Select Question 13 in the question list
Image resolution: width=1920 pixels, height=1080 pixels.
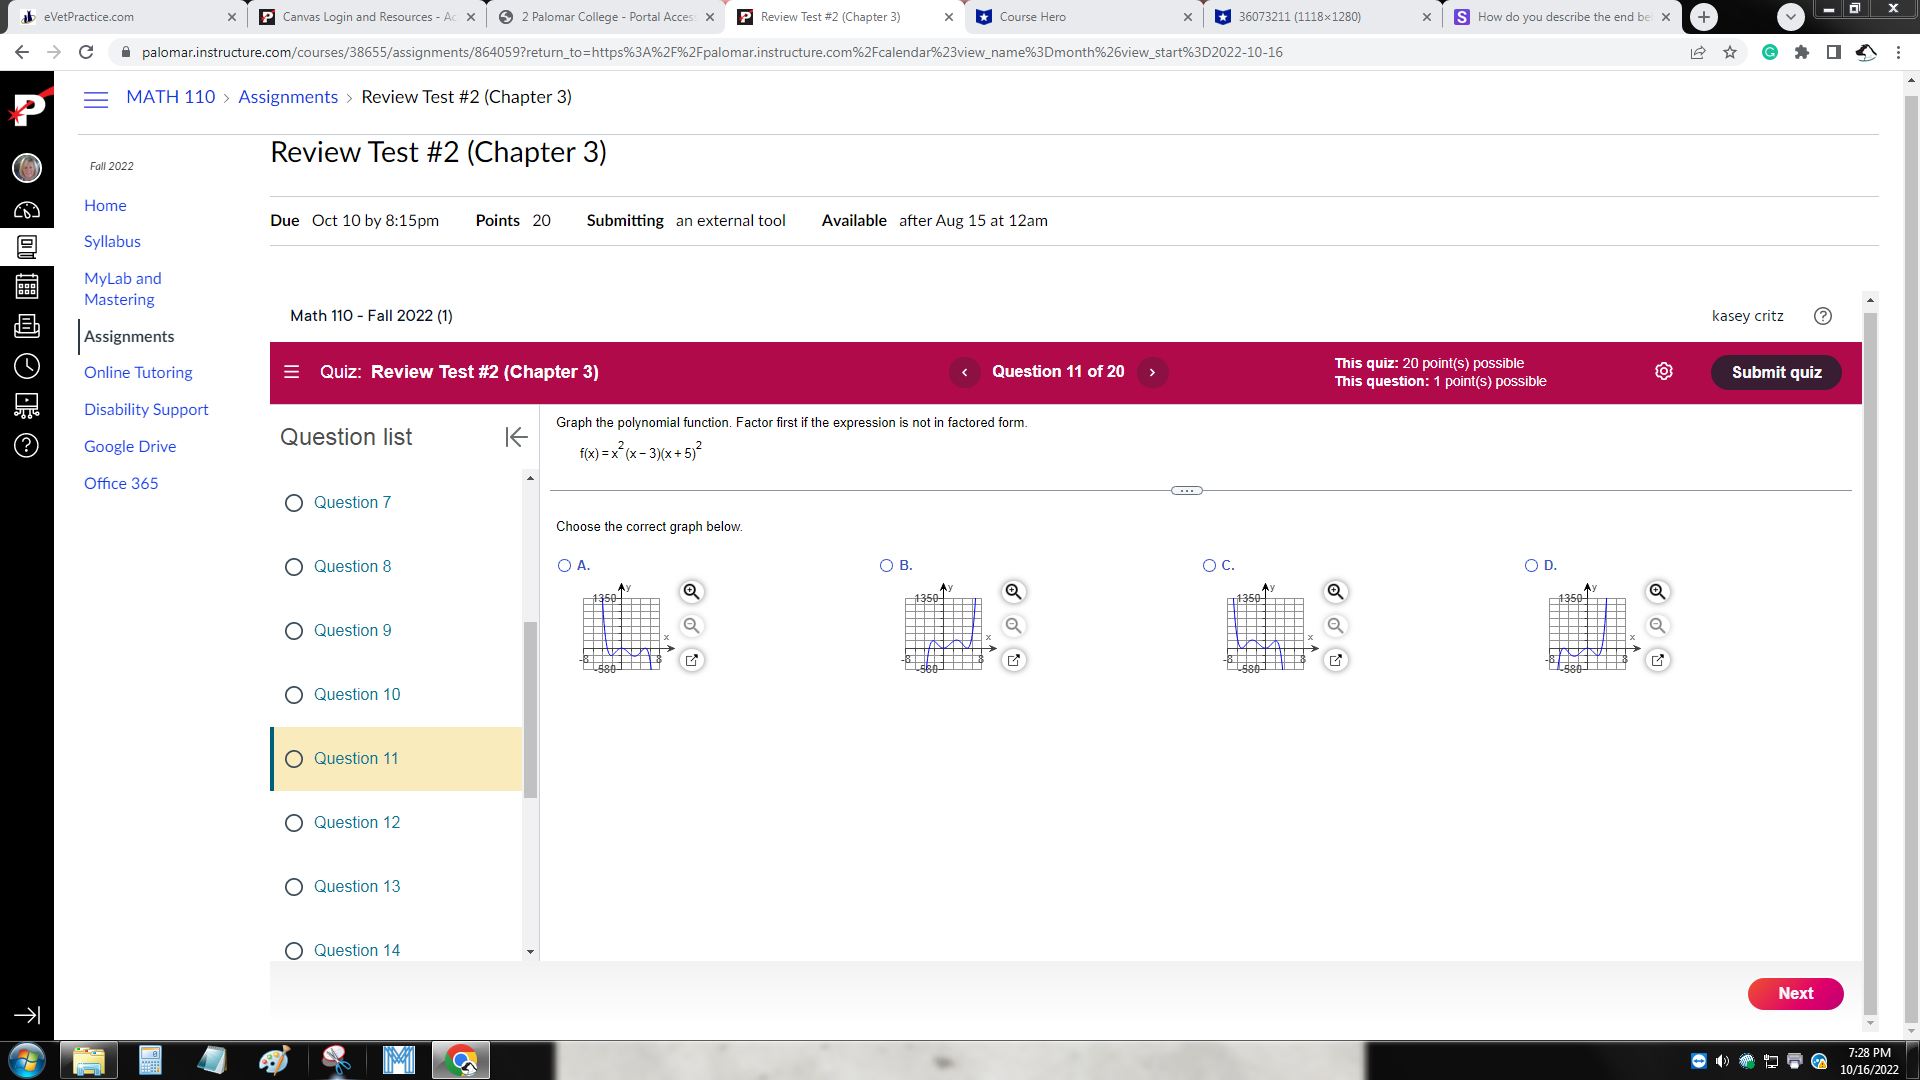click(357, 886)
